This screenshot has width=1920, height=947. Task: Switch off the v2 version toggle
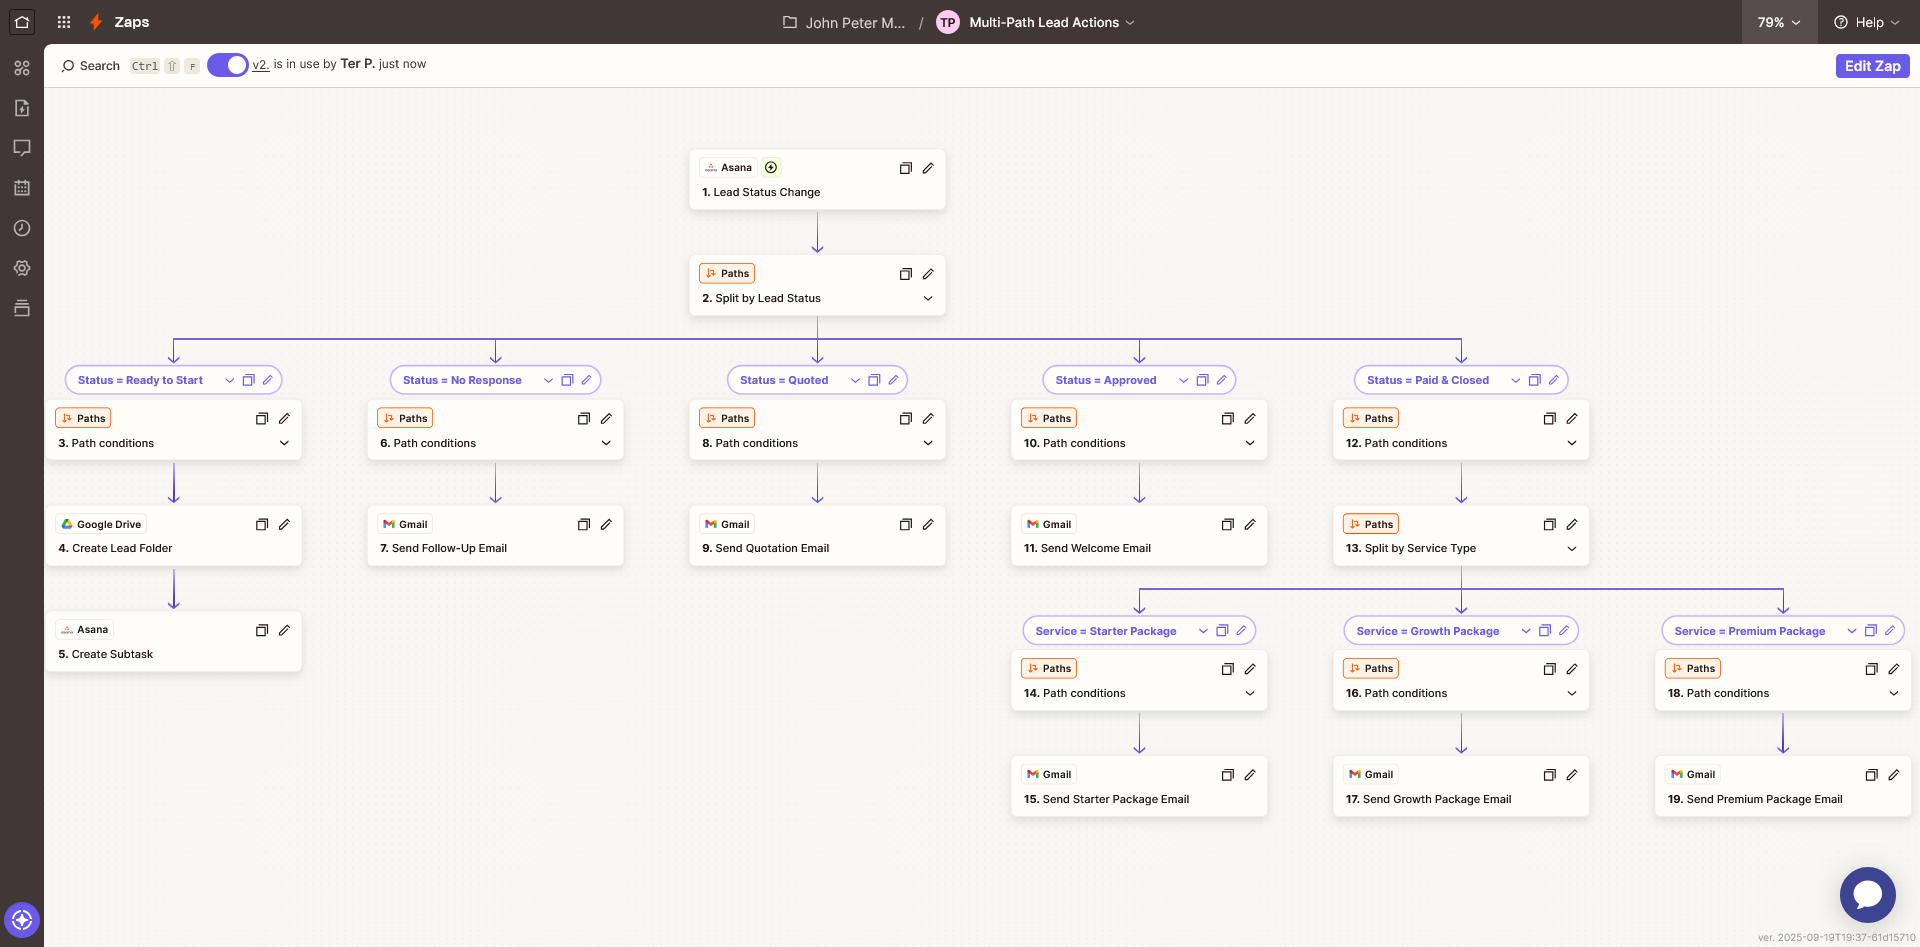pyautogui.click(x=226, y=64)
